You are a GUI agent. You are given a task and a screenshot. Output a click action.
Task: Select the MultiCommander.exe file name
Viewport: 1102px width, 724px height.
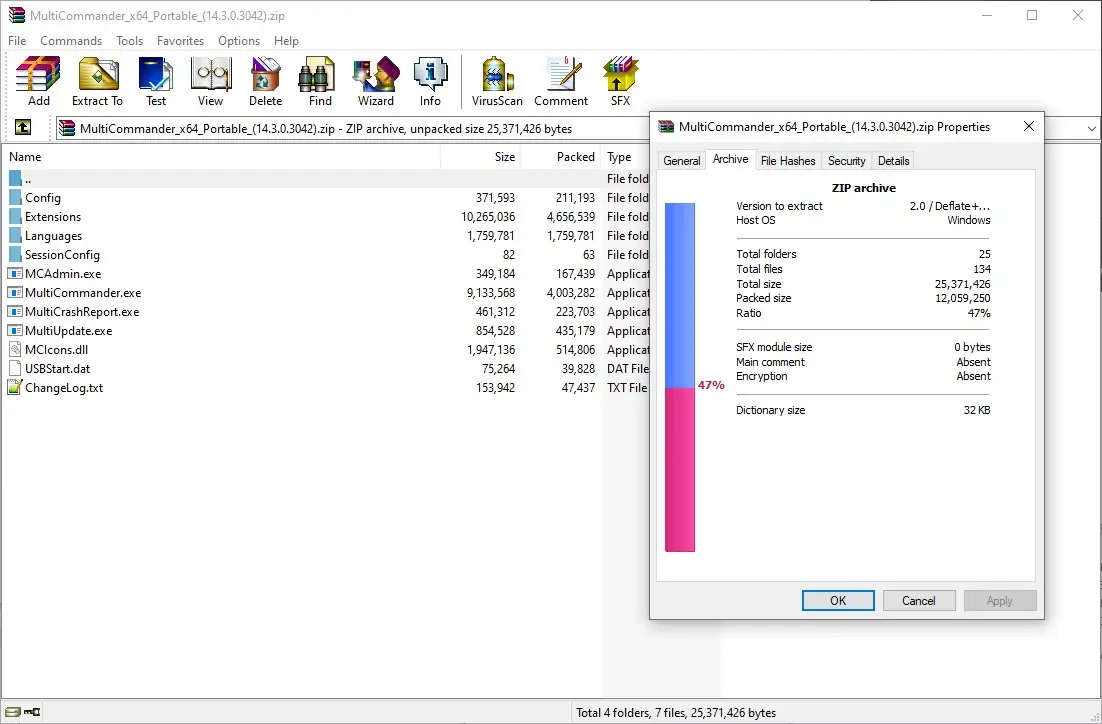[83, 292]
